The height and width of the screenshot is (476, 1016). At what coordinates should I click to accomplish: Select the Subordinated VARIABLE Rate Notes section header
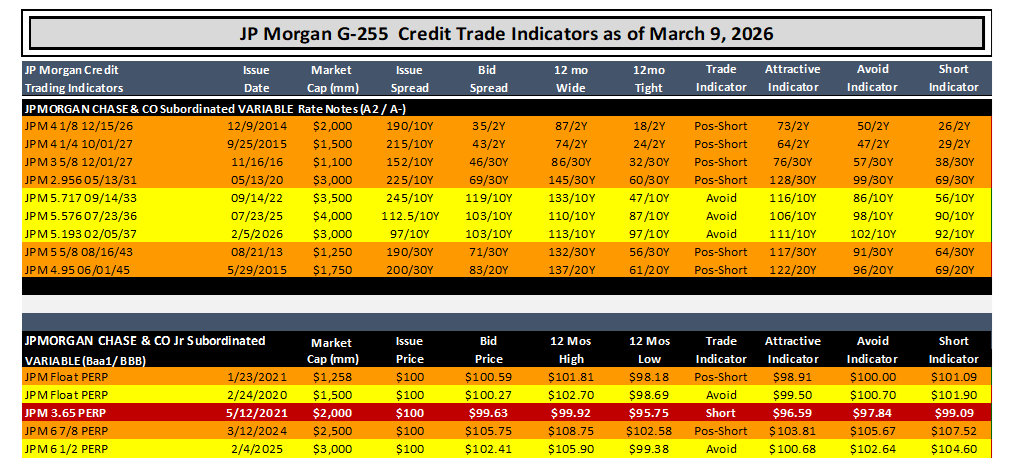coord(215,109)
